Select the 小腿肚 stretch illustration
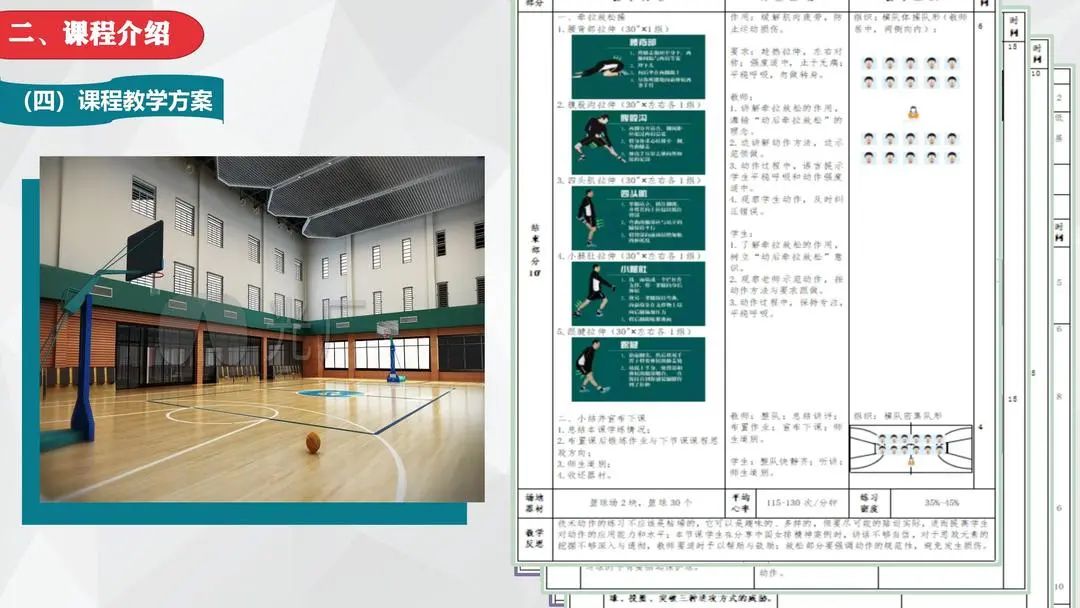 pyautogui.click(x=637, y=293)
